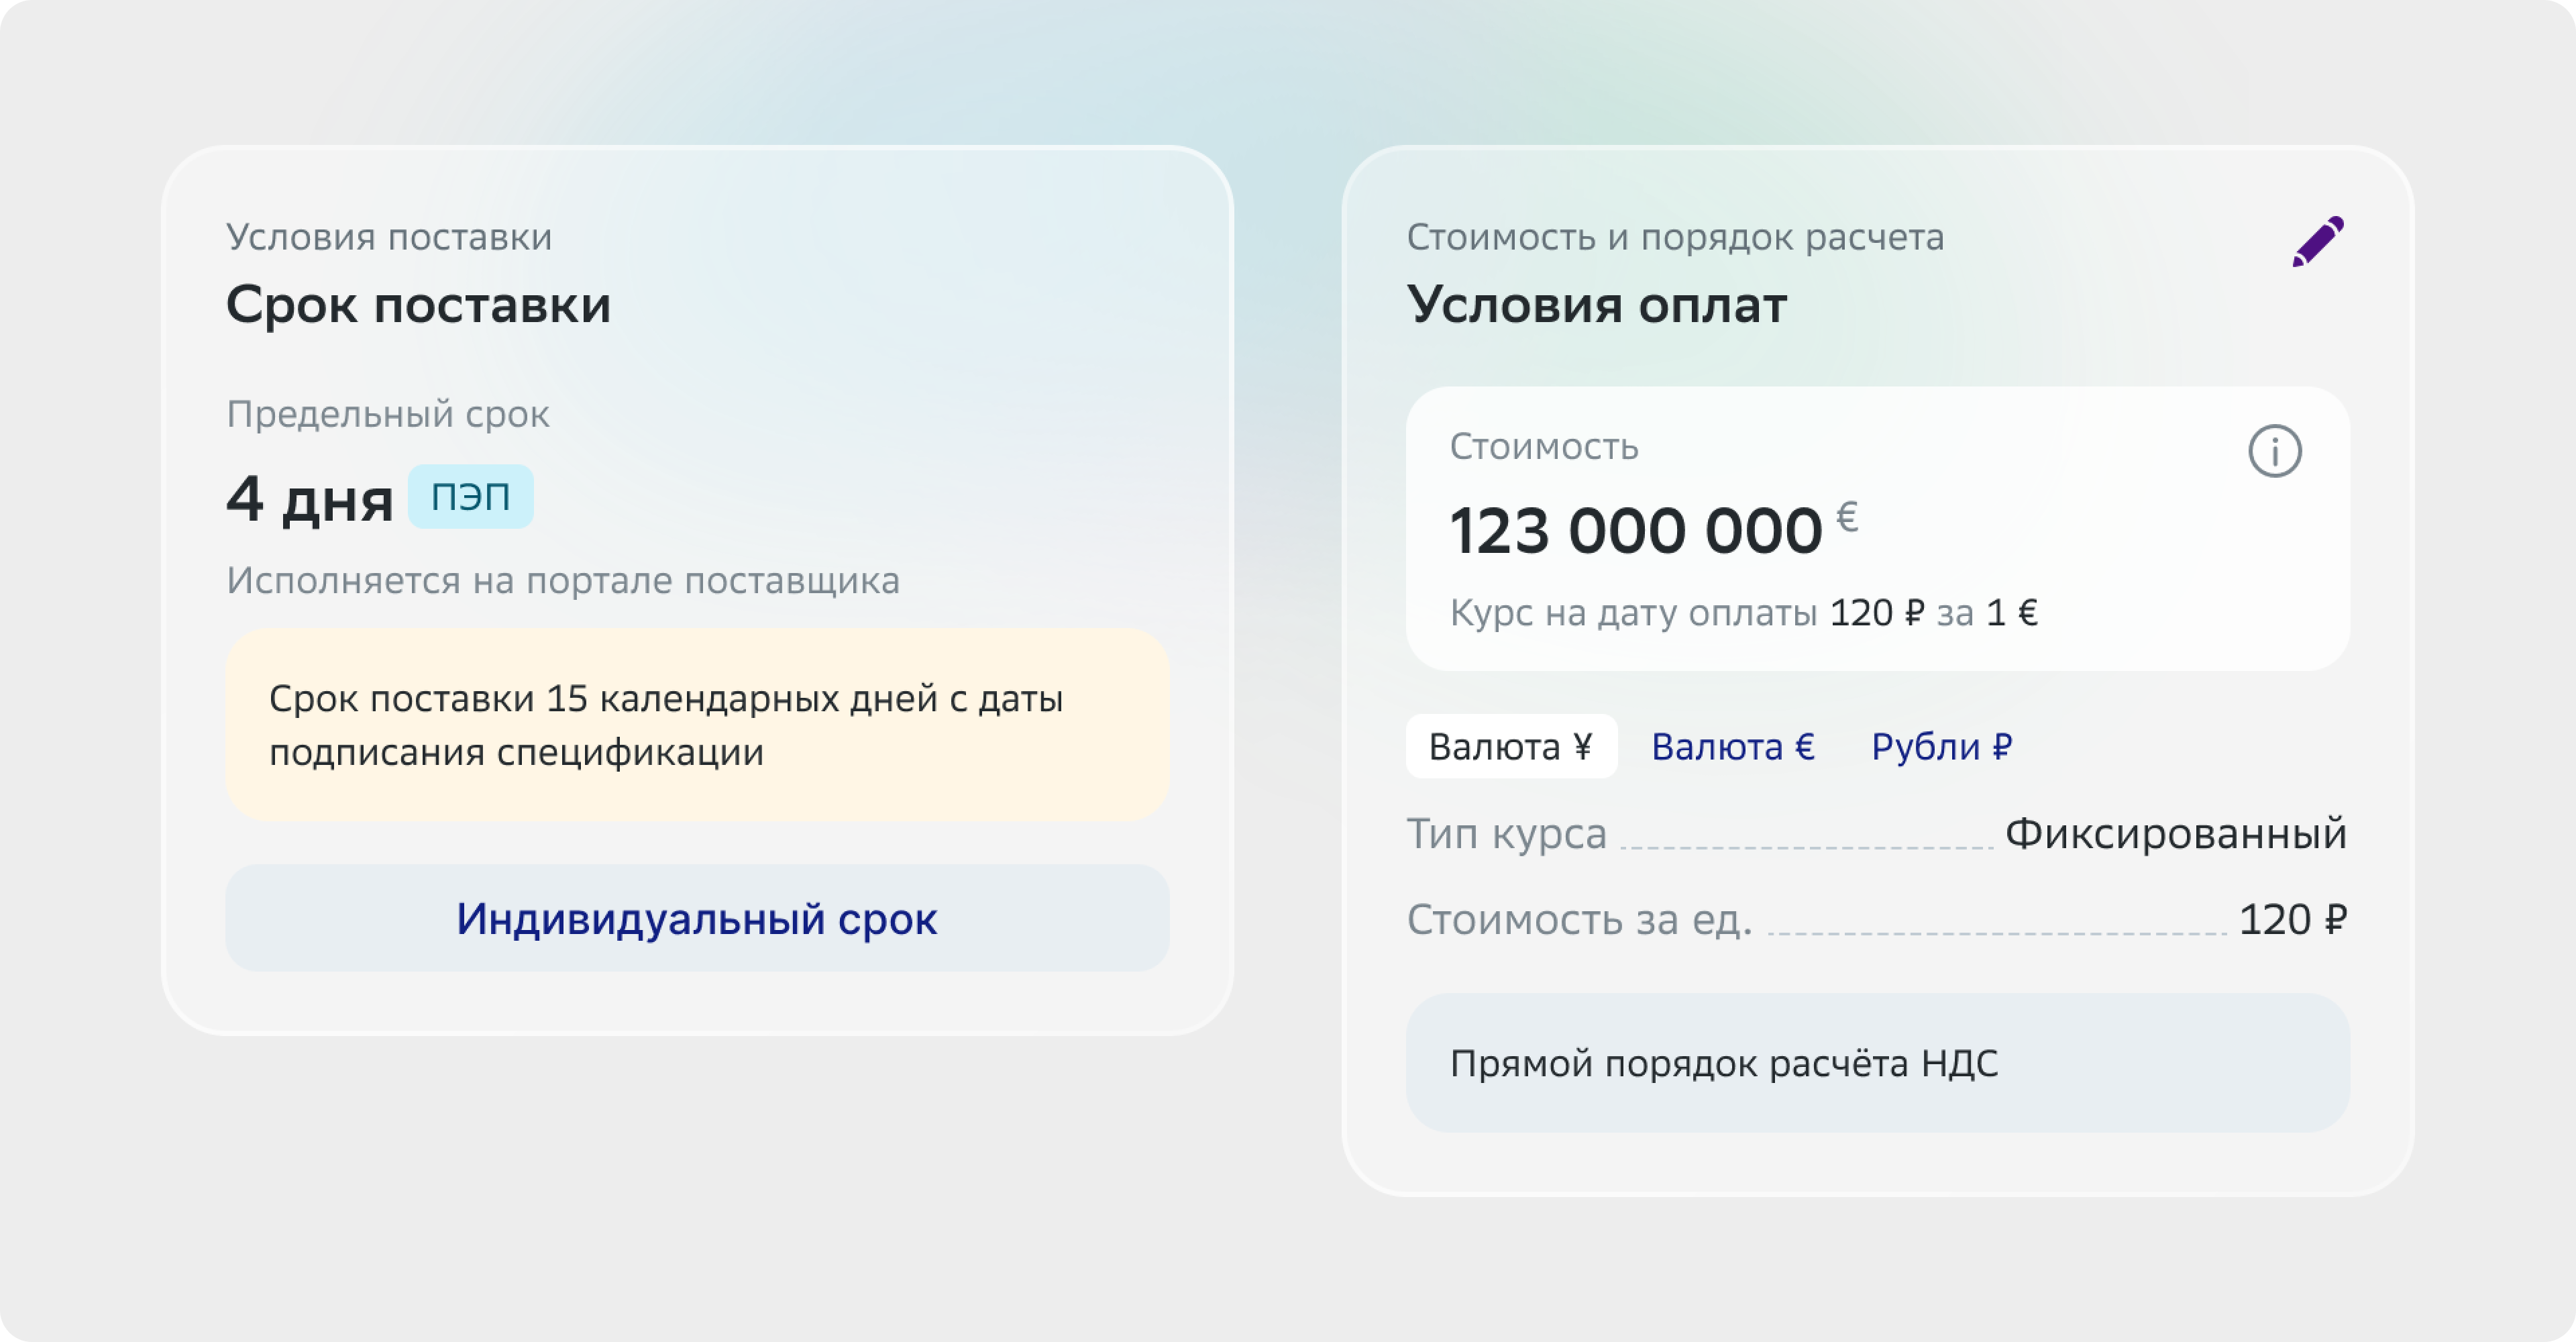Viewport: 2576px width, 1342px height.
Task: Click the Срок поставки heading
Action: pos(418,304)
